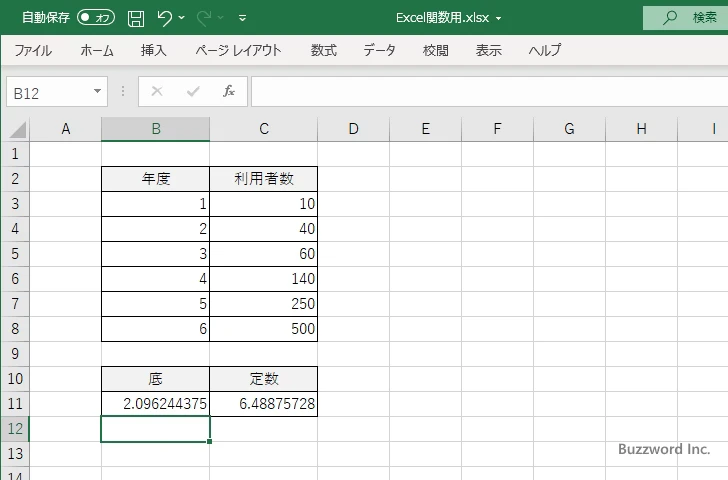Click the formula bar resize dots handle
The height and width of the screenshot is (480, 728).
pos(123,91)
